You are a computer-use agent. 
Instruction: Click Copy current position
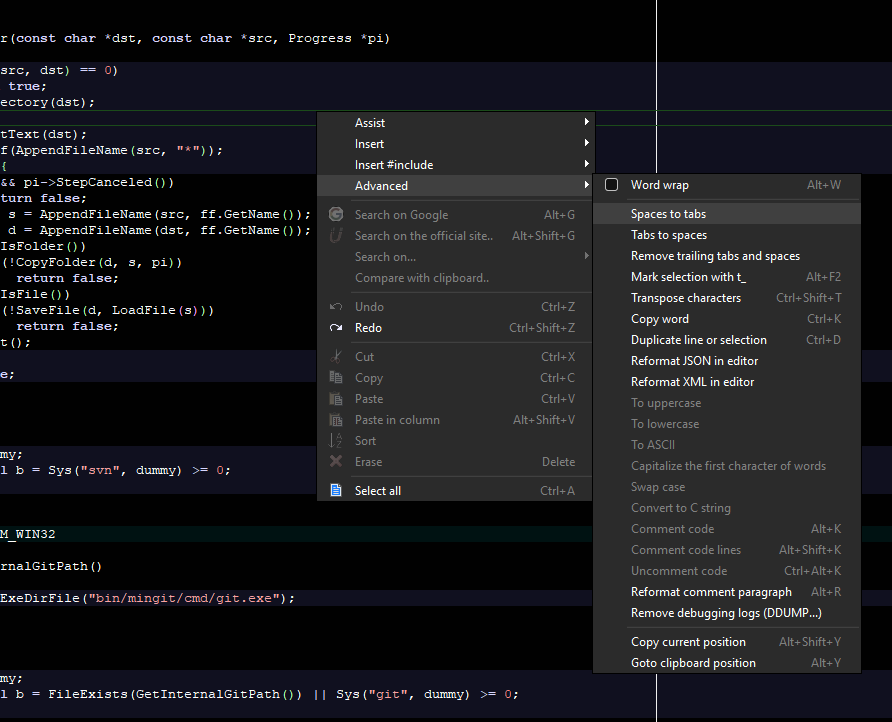coord(688,642)
